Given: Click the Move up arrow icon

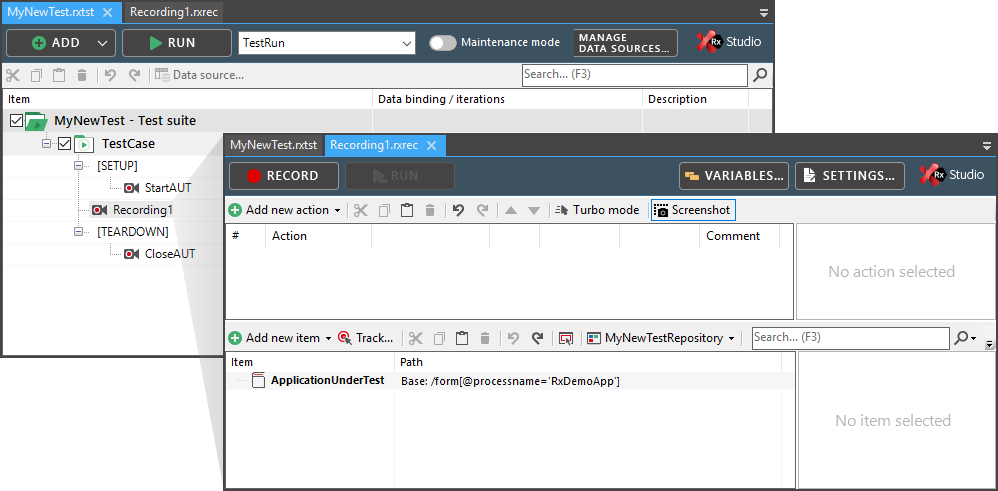Looking at the screenshot, I should tap(510, 211).
